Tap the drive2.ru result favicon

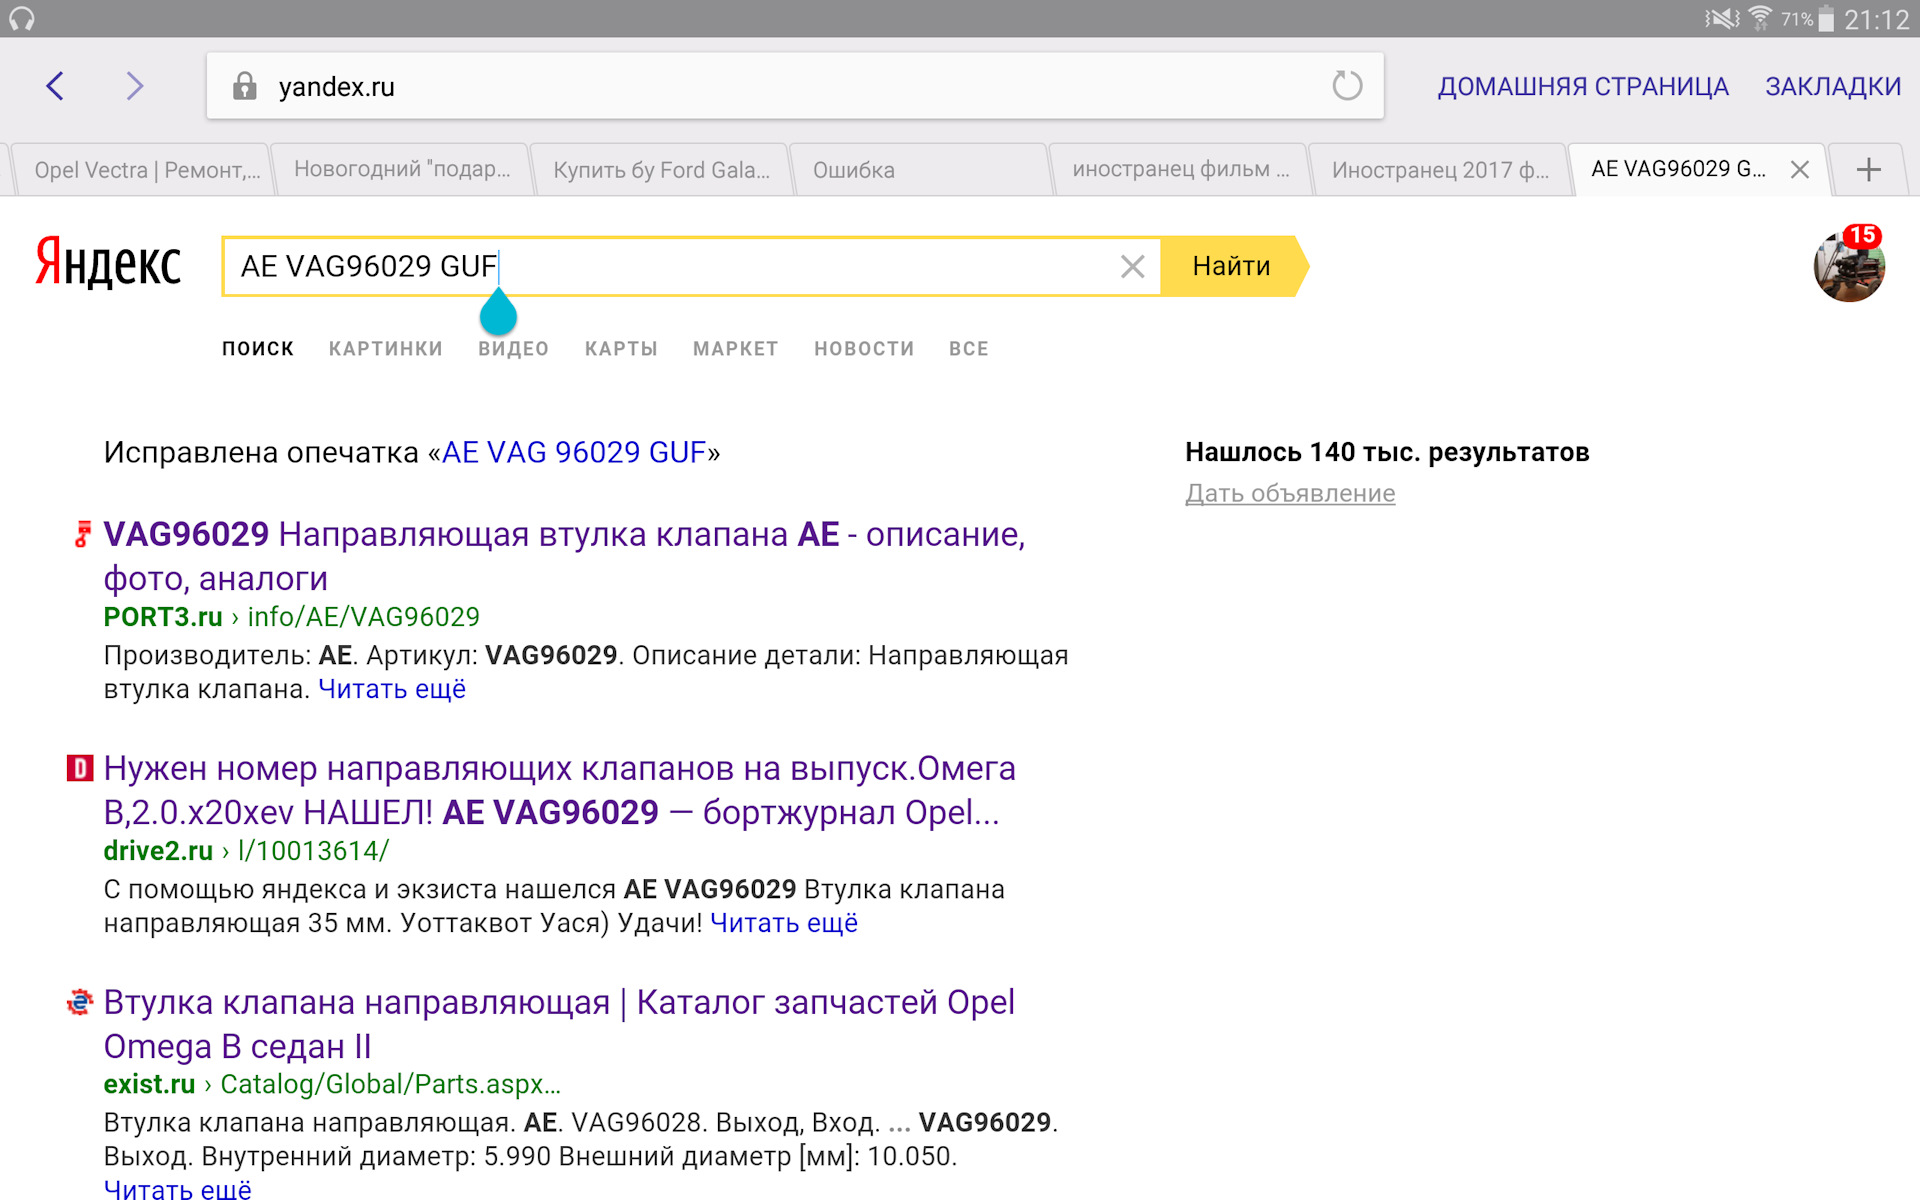[x=80, y=768]
